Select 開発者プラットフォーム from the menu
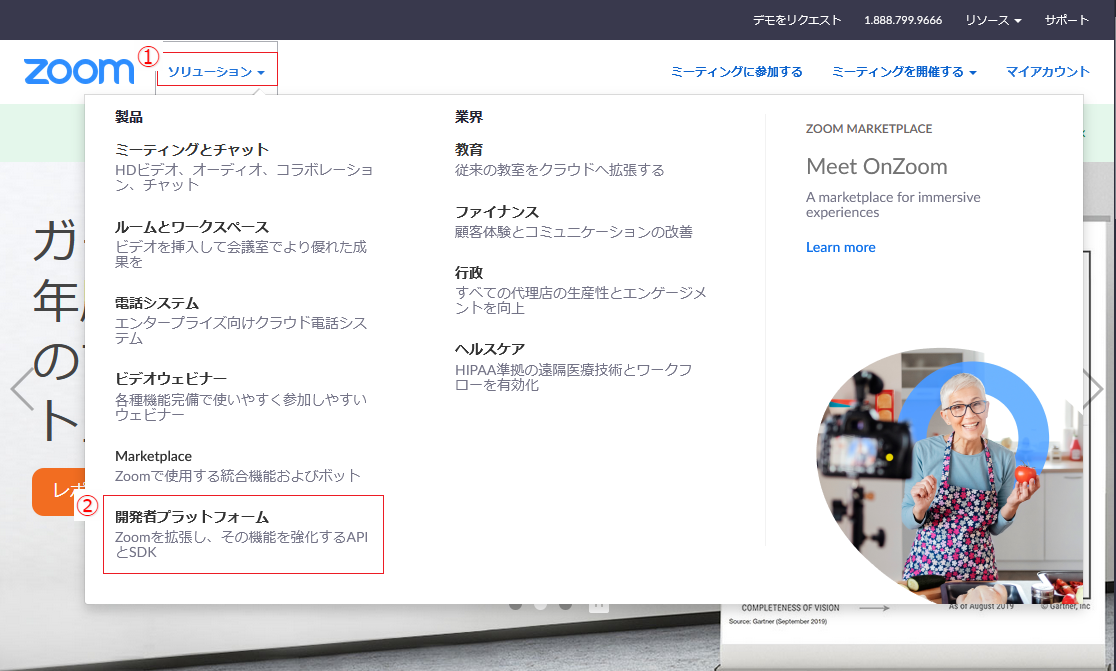The image size is (1116, 671). click(192, 518)
